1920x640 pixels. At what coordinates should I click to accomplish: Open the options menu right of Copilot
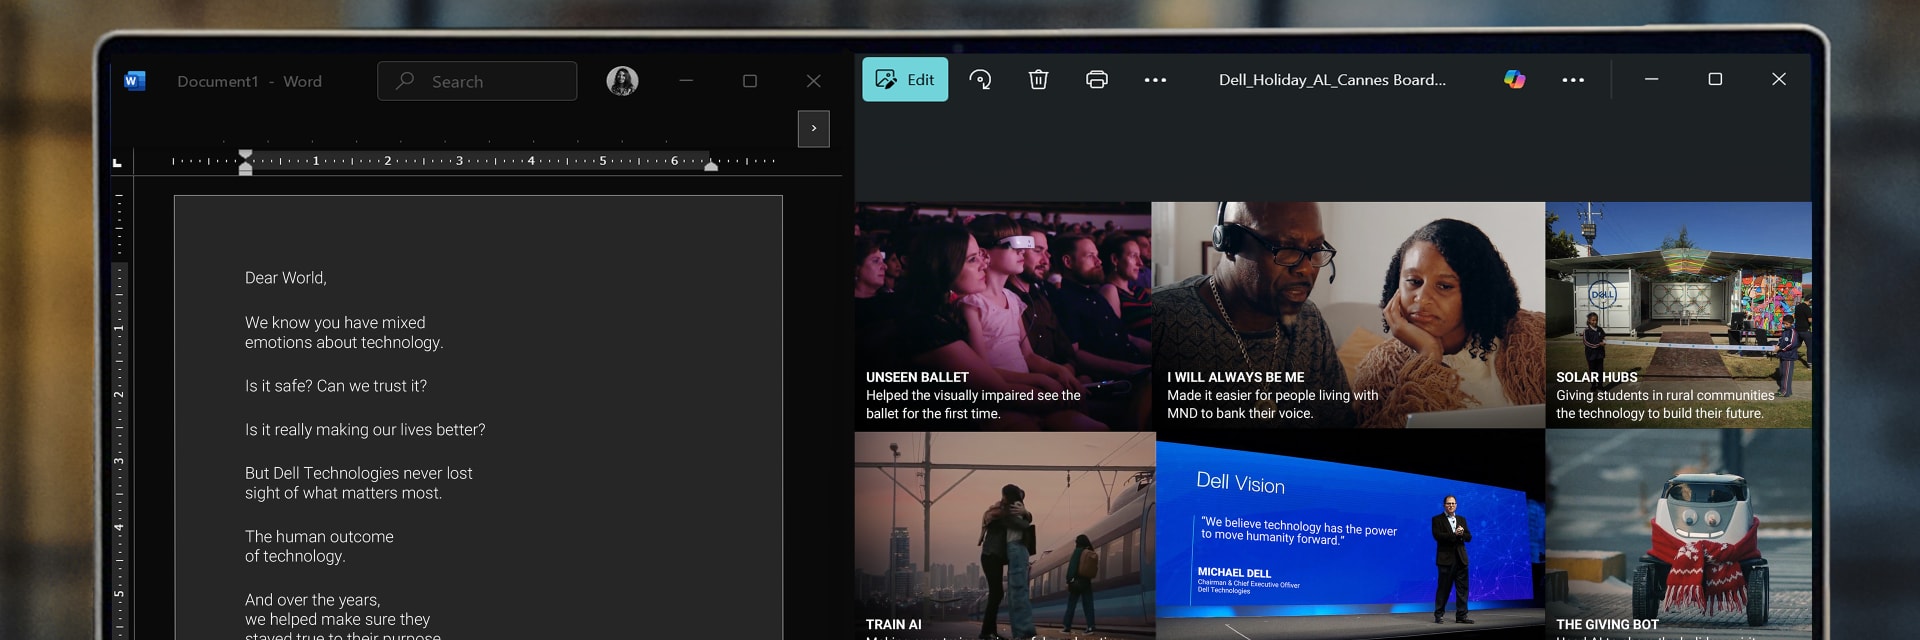(x=1573, y=80)
